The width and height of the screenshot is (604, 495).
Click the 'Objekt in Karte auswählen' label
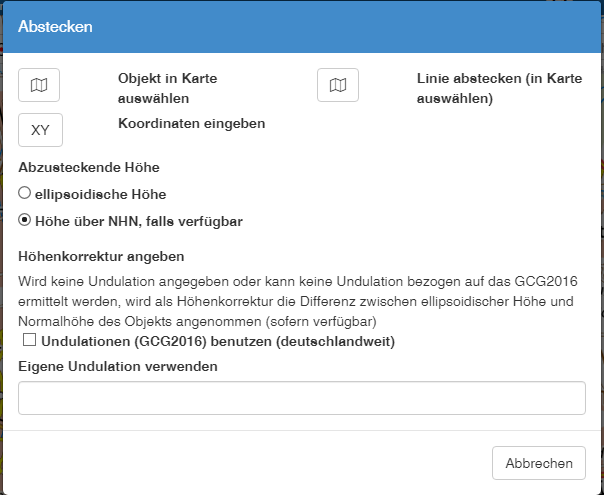167,88
